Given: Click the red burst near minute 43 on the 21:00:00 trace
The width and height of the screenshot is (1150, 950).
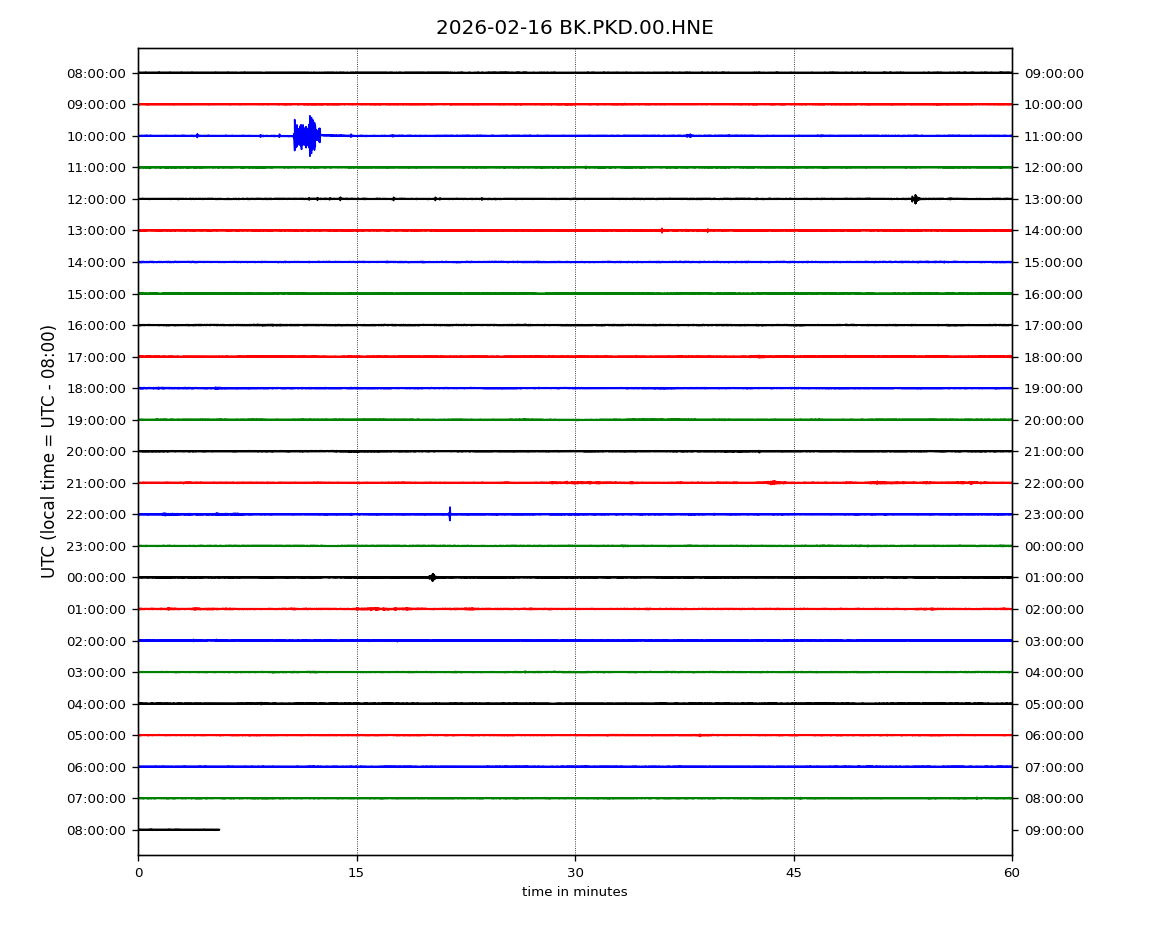Looking at the screenshot, I should 772,482.
